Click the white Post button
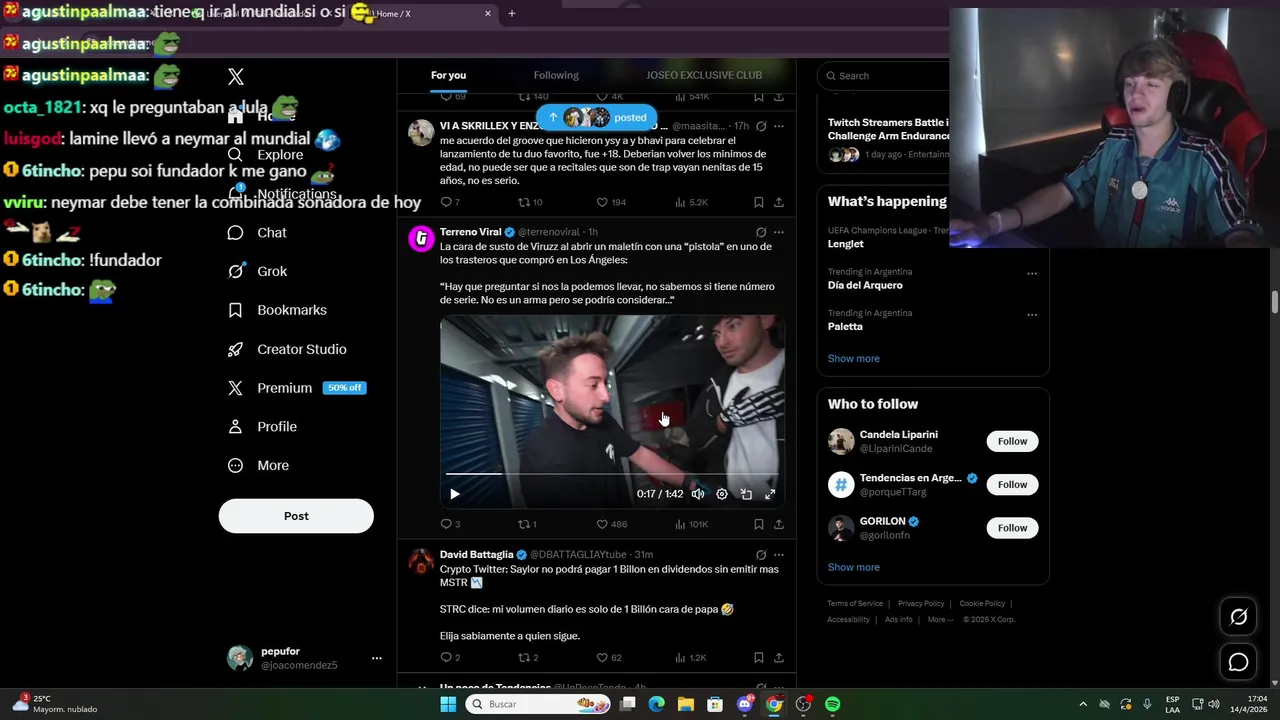Image resolution: width=1280 pixels, height=720 pixels. (296, 516)
